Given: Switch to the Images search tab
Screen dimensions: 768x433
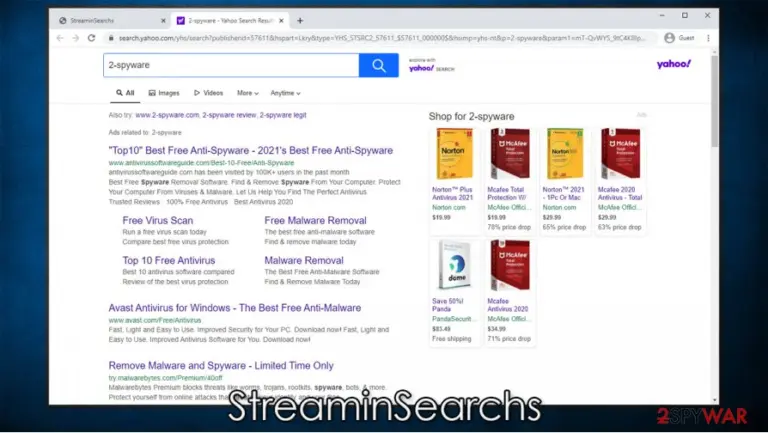Looking at the screenshot, I should click(164, 93).
